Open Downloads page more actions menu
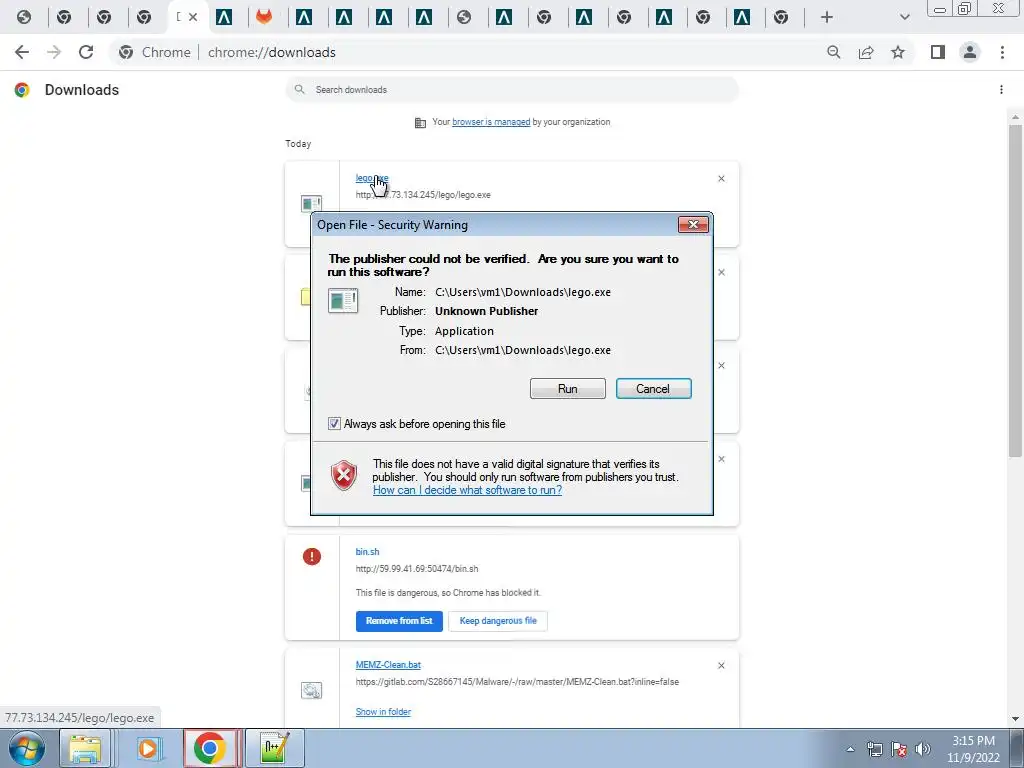This screenshot has width=1024, height=768. (x=1001, y=89)
